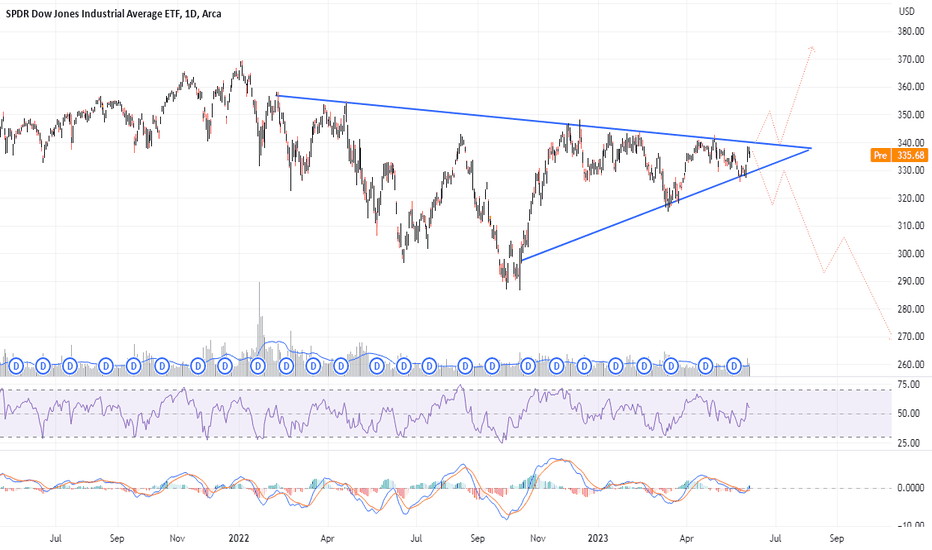Click the rightmost dividend D marker
Image resolution: width=932 pixels, height=550 pixels.
coord(735,366)
